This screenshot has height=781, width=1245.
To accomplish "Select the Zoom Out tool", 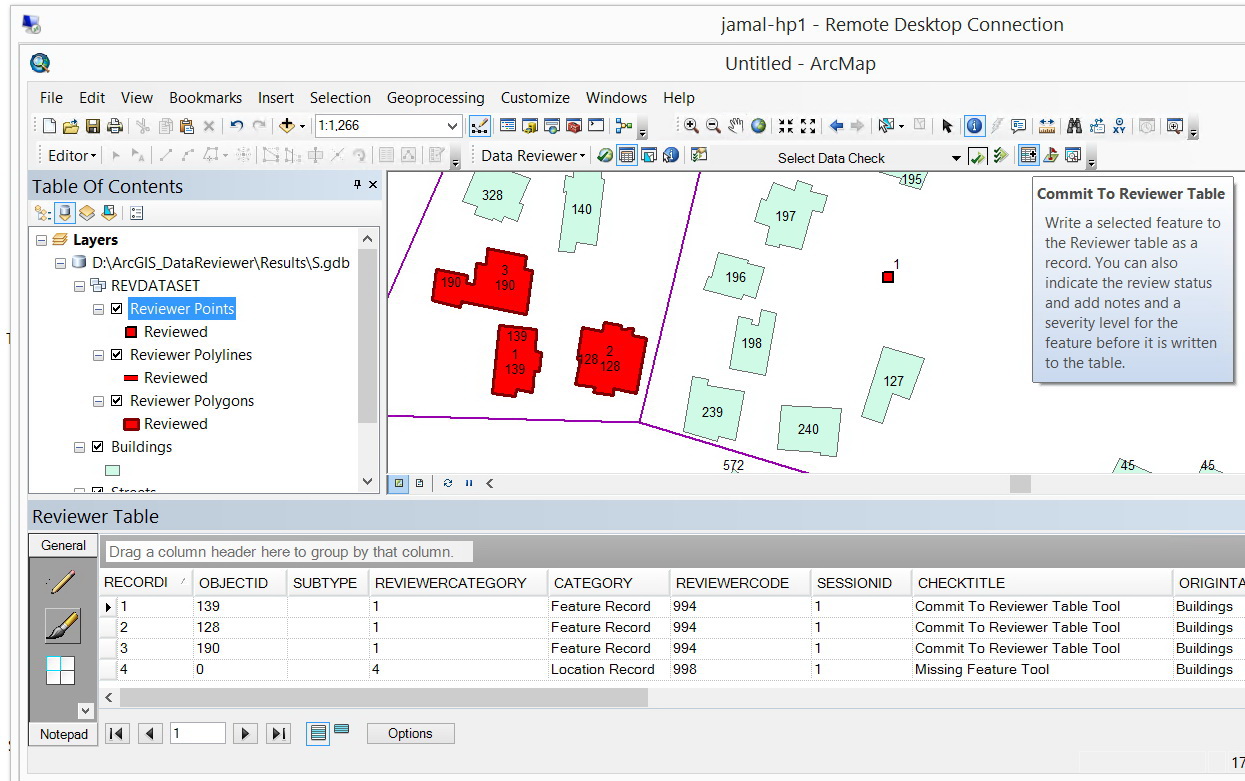I will point(713,126).
